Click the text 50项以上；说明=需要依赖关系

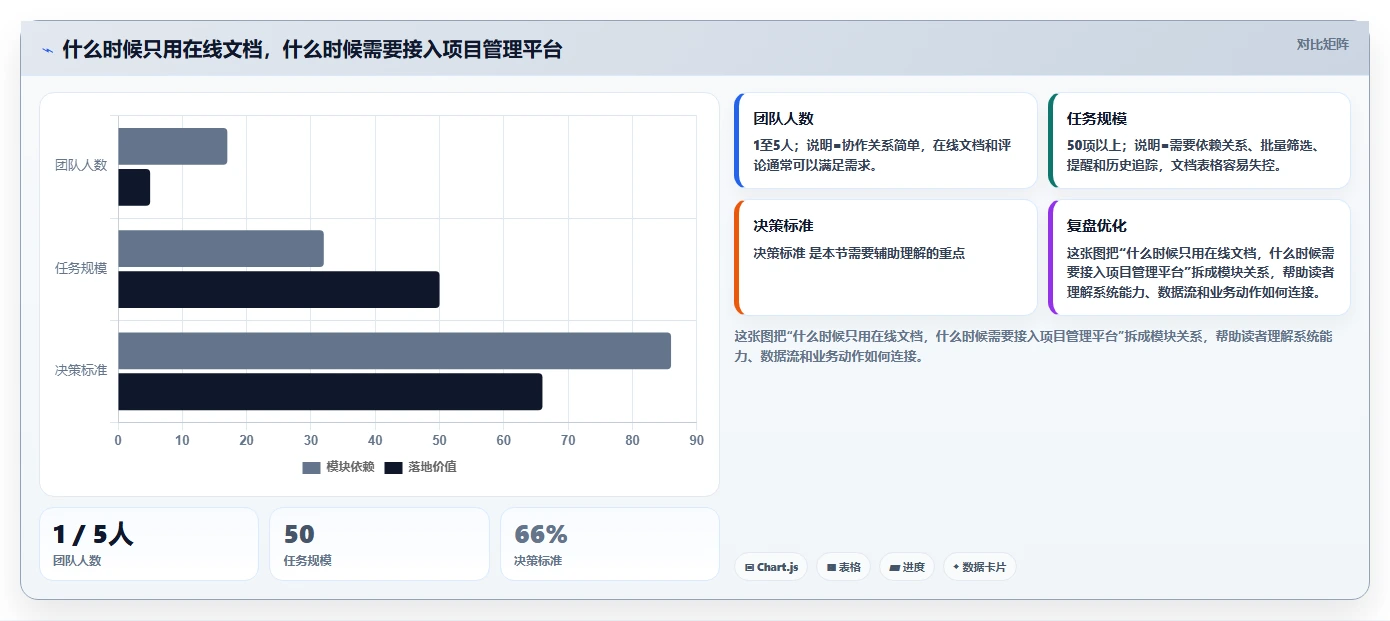[x=1156, y=145]
